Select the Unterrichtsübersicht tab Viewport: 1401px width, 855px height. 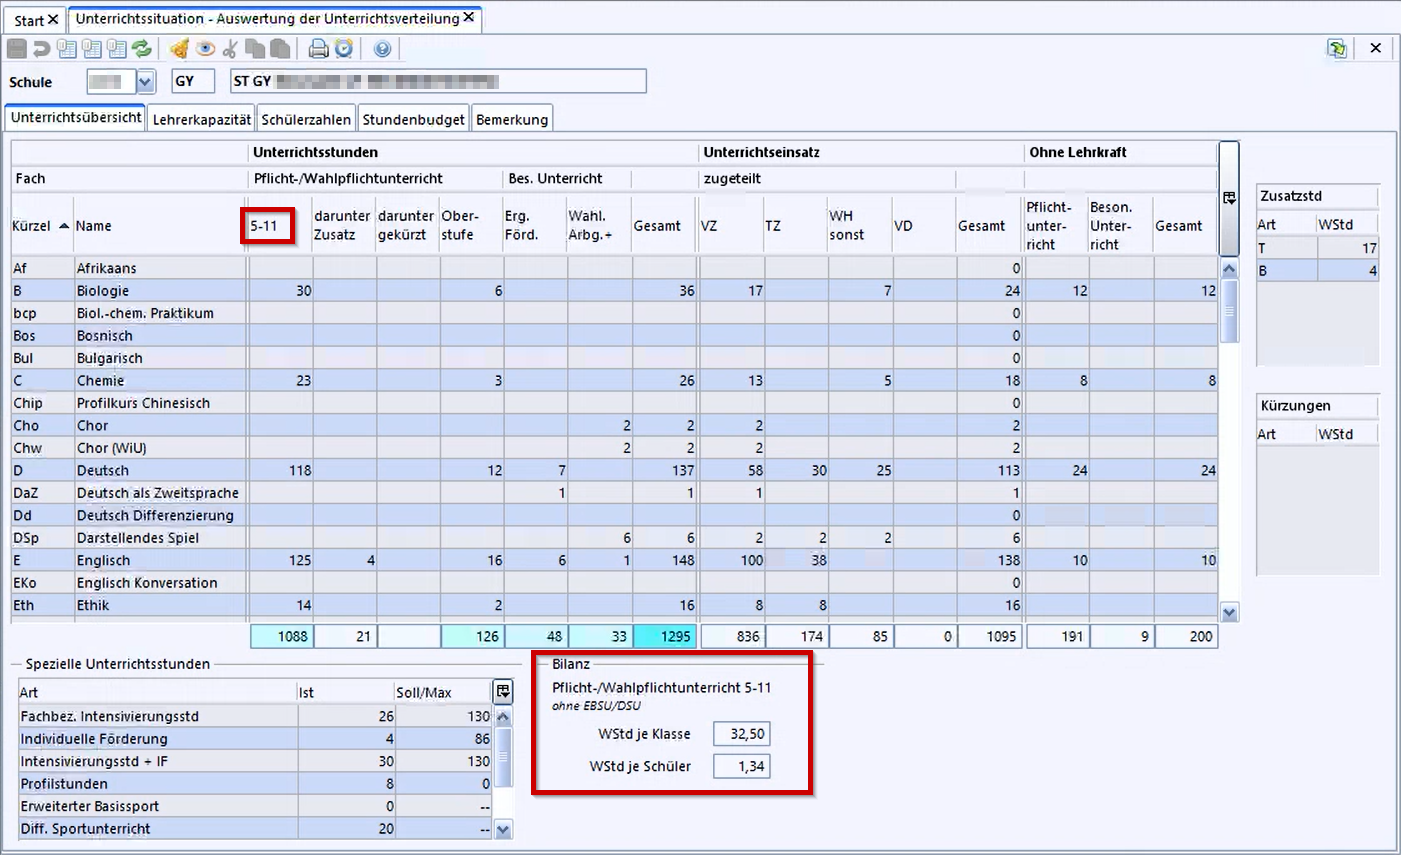[76, 117]
